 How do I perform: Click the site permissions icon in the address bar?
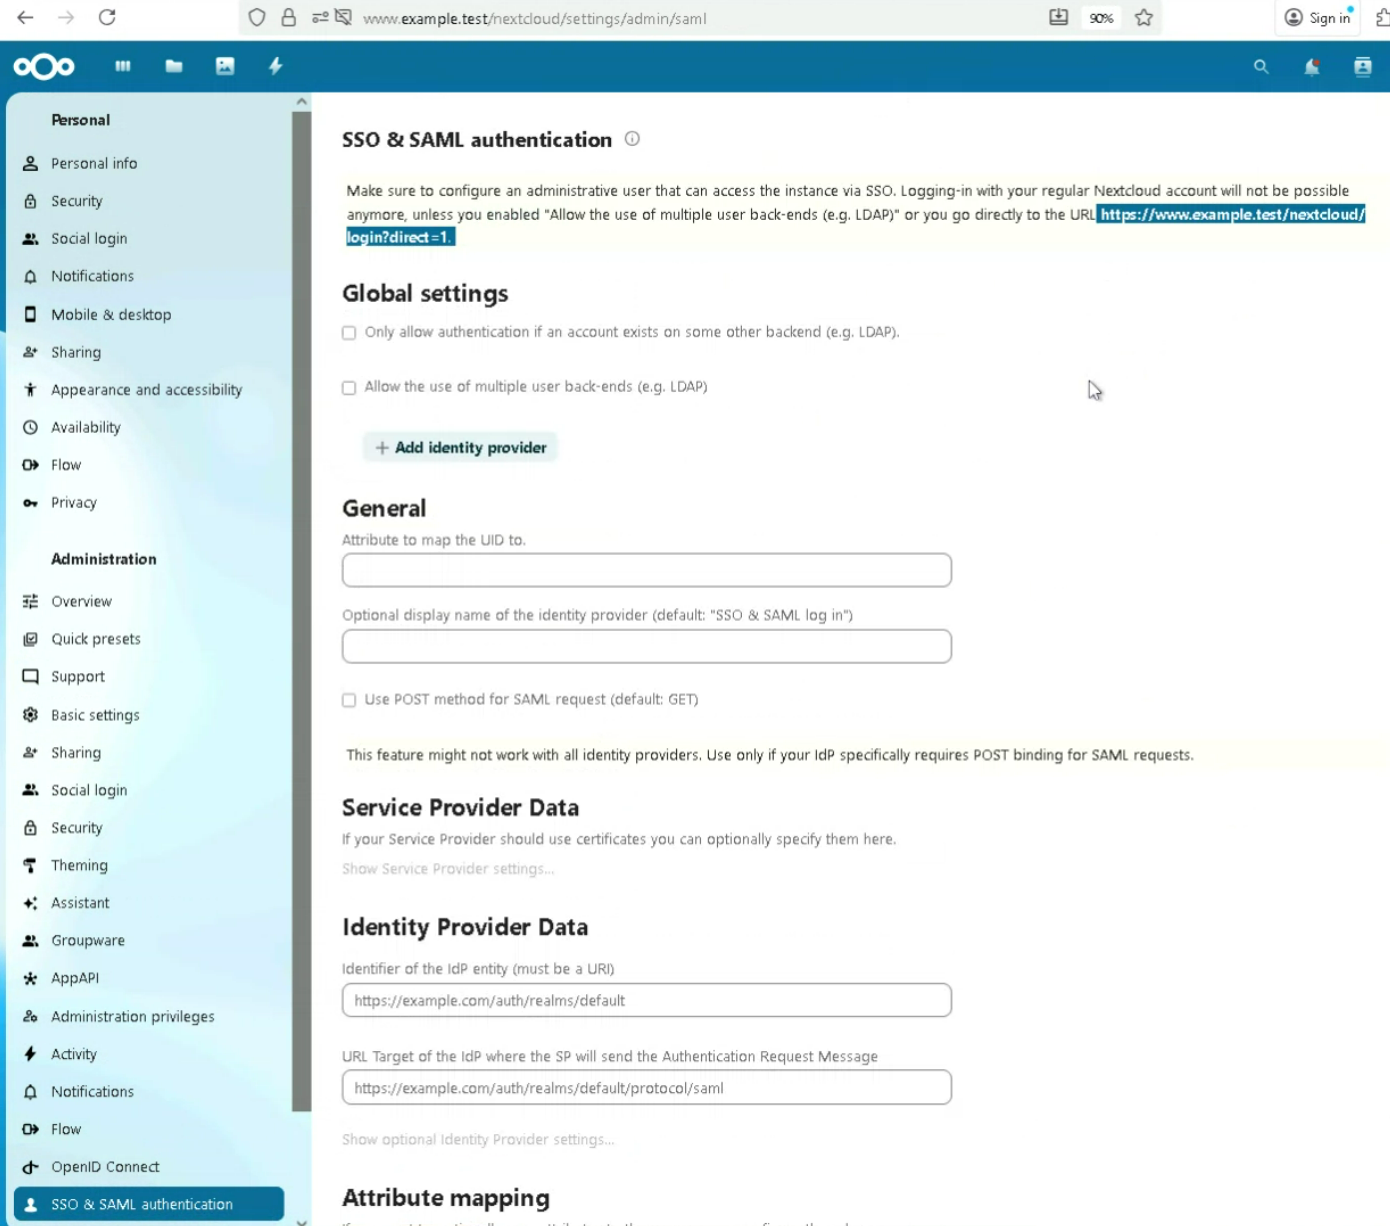click(320, 17)
